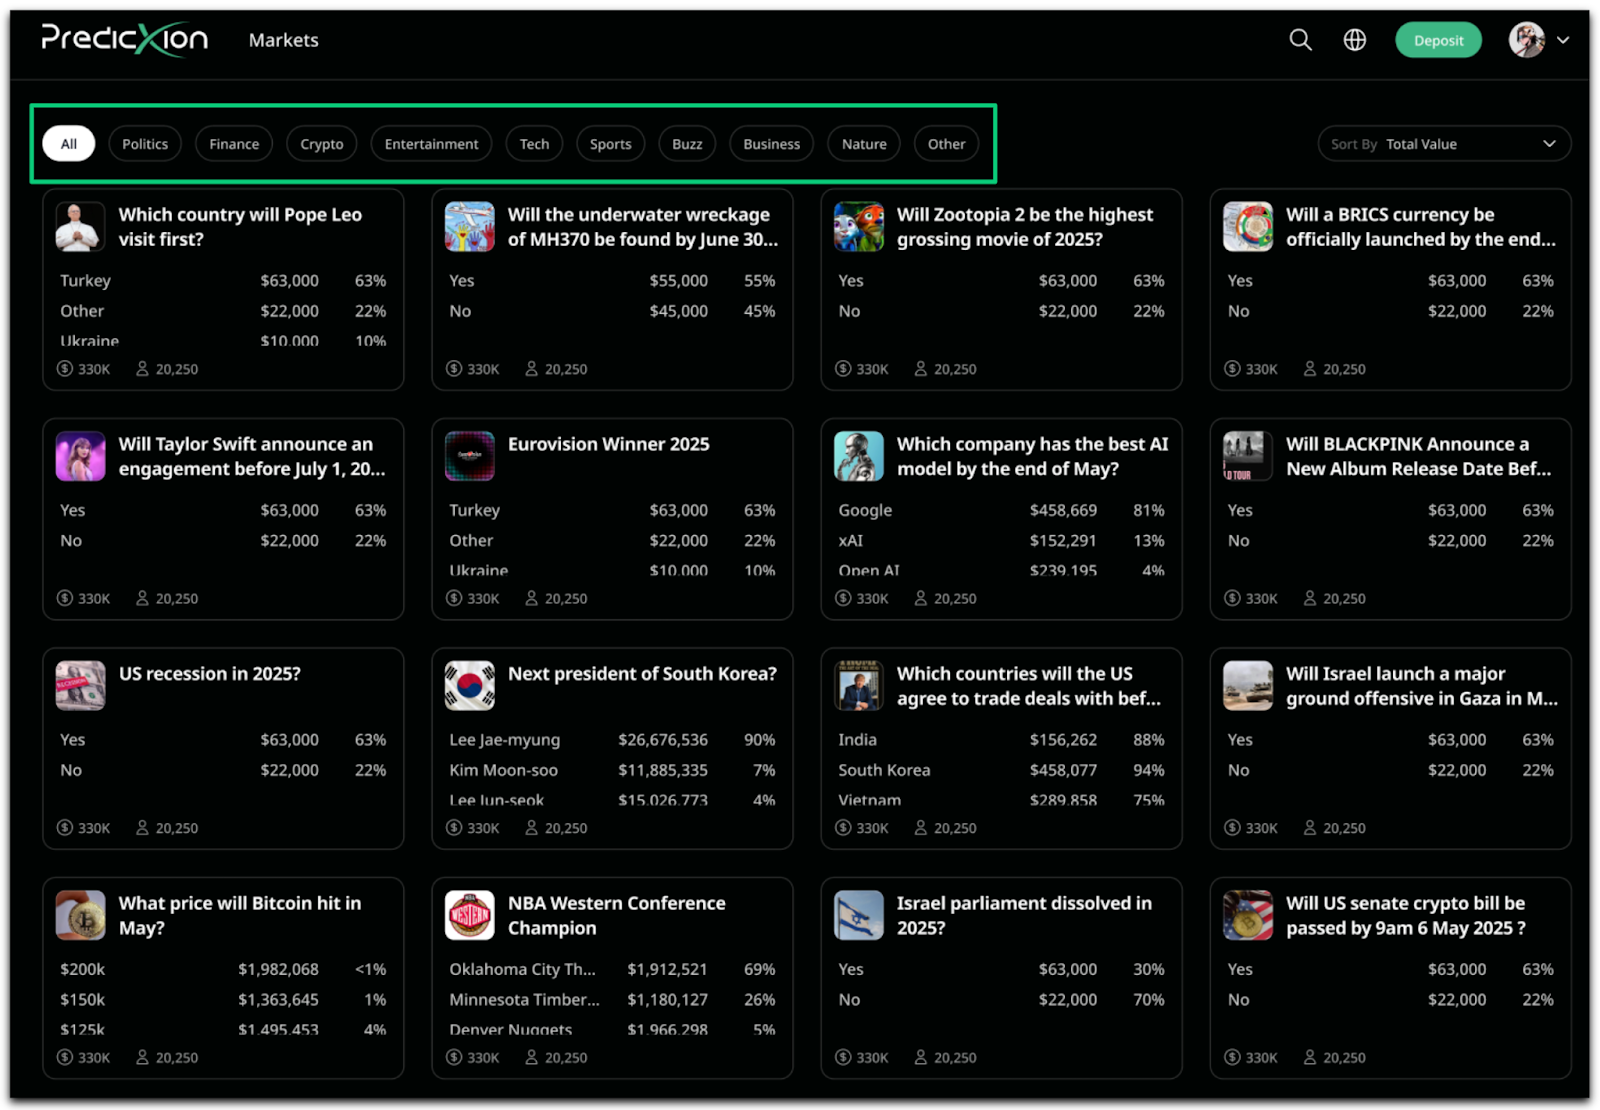Screen dimensions: 1600x1110
Task: Open BRICS currency market thumbnail
Action: coord(1247,227)
